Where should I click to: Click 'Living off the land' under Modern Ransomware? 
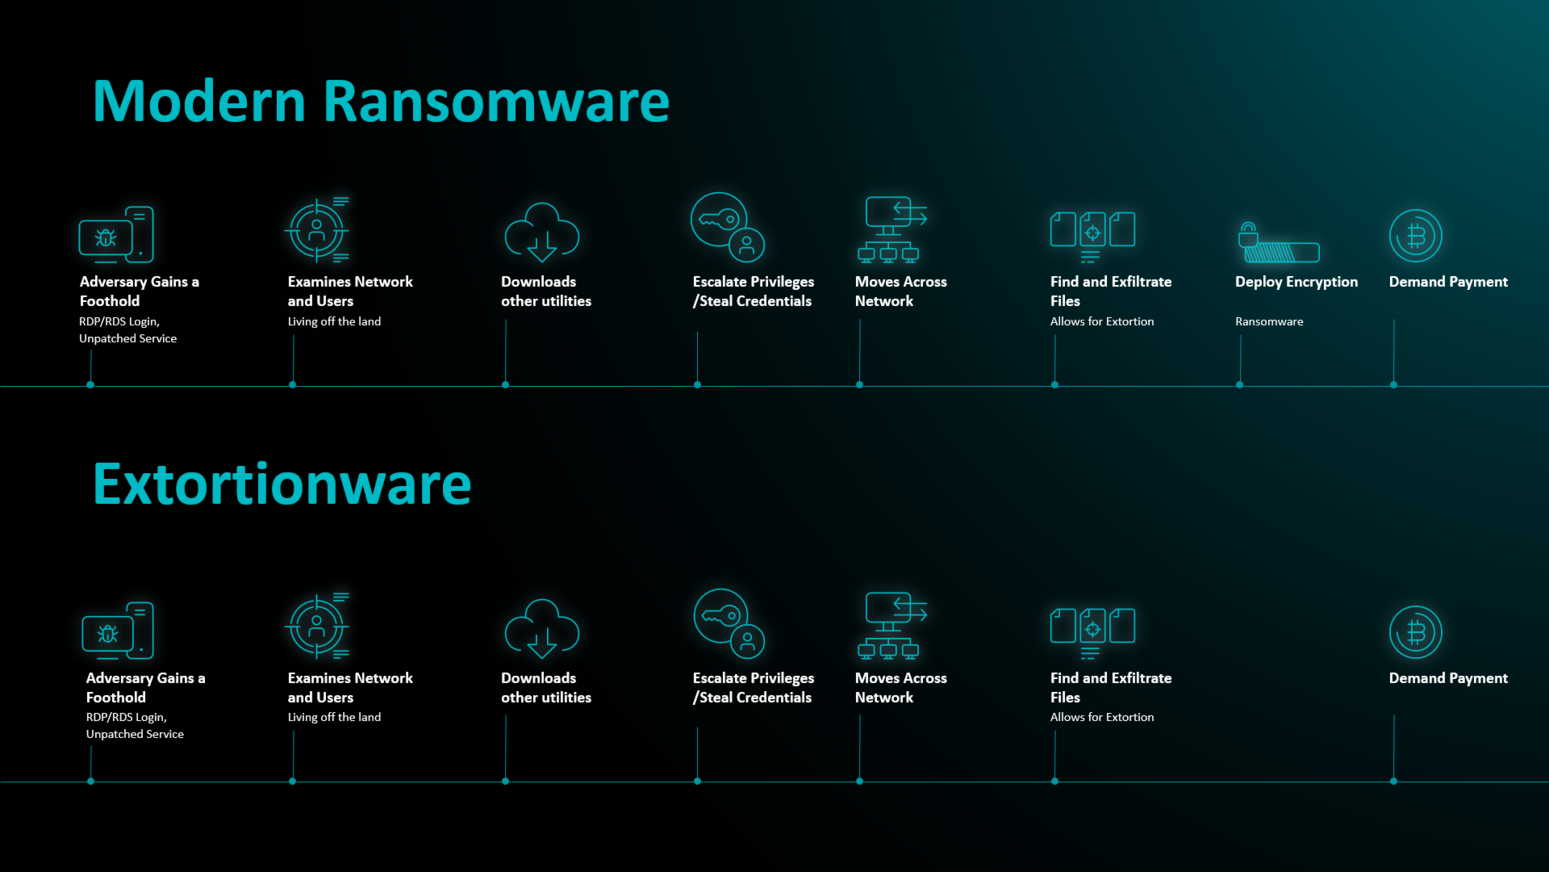pyautogui.click(x=334, y=321)
